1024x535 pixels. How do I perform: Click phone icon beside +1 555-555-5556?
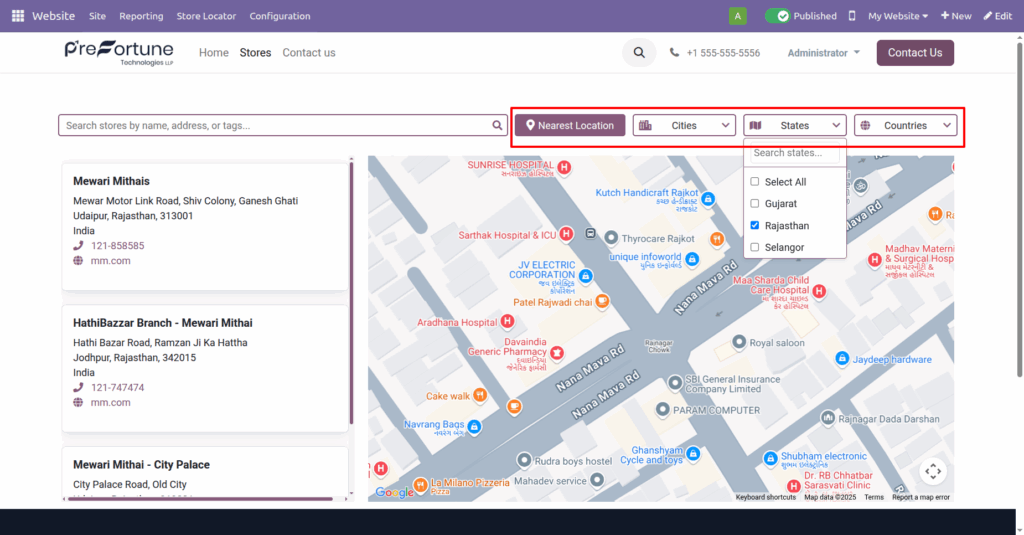pos(674,52)
